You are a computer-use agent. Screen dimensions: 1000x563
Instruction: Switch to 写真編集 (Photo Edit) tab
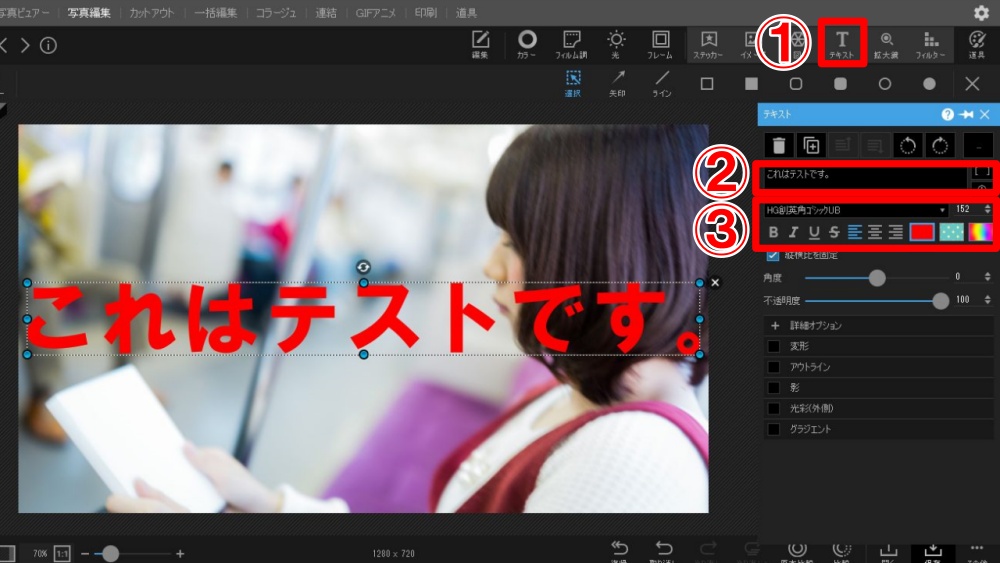(89, 13)
